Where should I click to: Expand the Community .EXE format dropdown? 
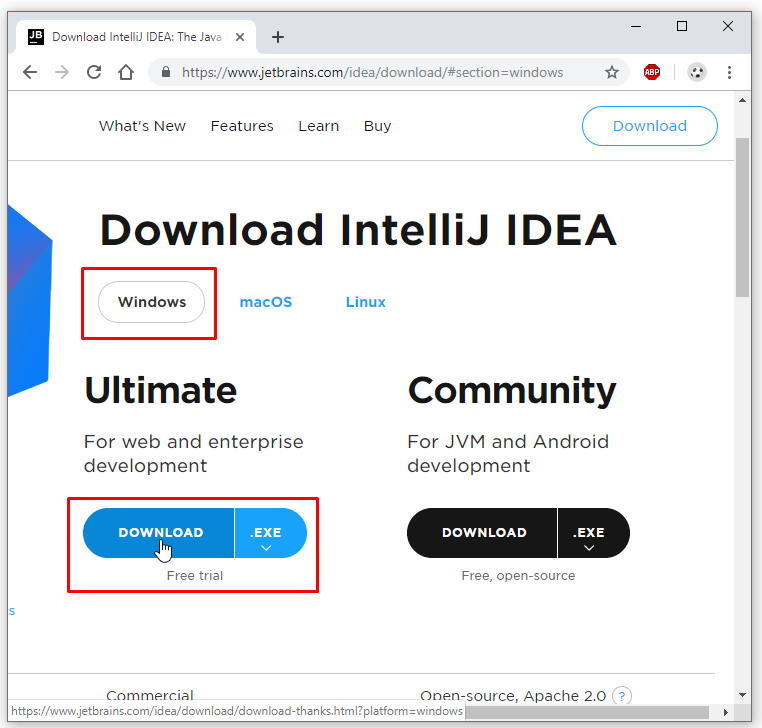(x=593, y=533)
